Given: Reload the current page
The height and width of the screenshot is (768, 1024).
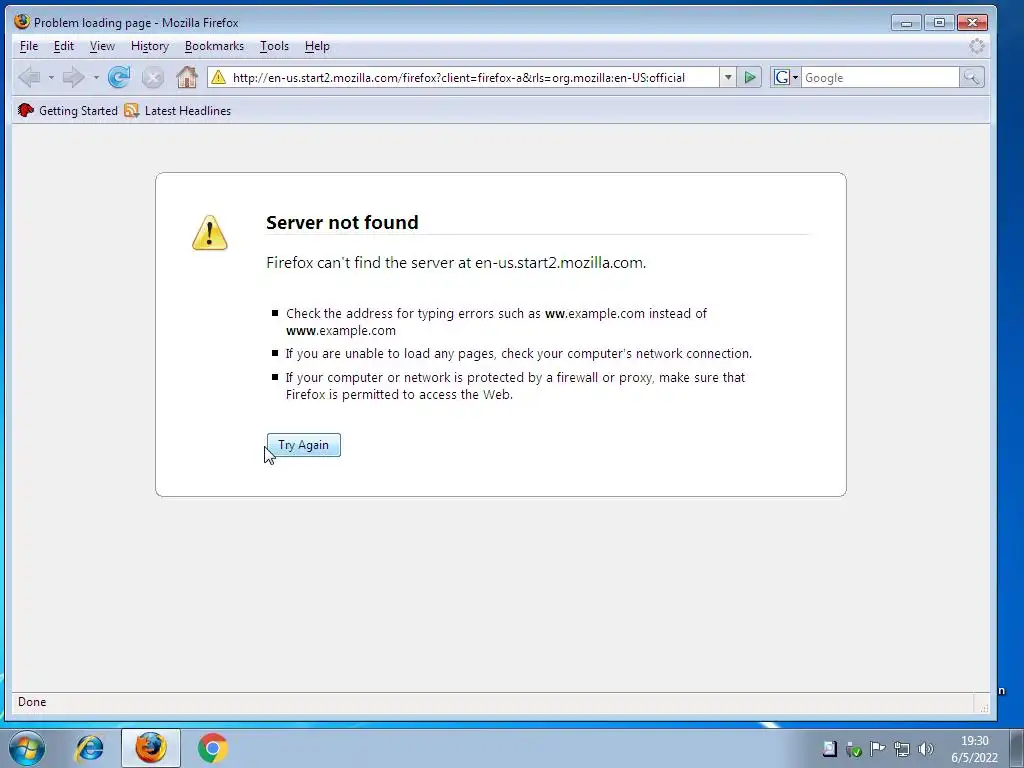Looking at the screenshot, I should point(119,78).
